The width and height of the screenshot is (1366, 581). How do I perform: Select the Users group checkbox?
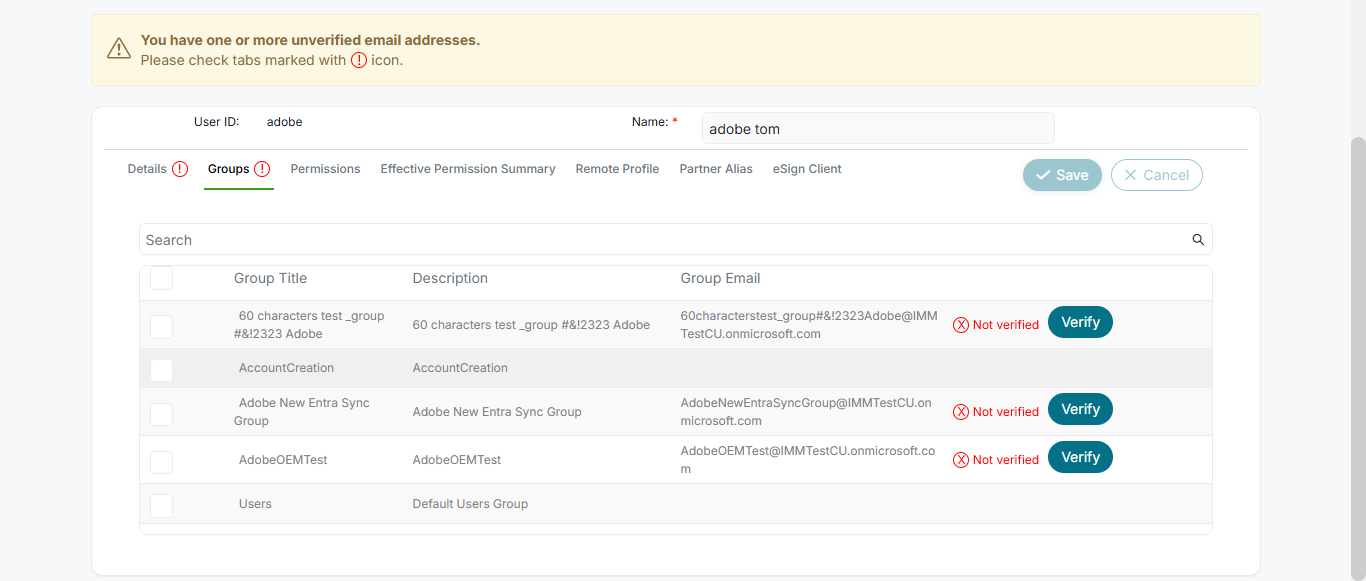tap(161, 506)
